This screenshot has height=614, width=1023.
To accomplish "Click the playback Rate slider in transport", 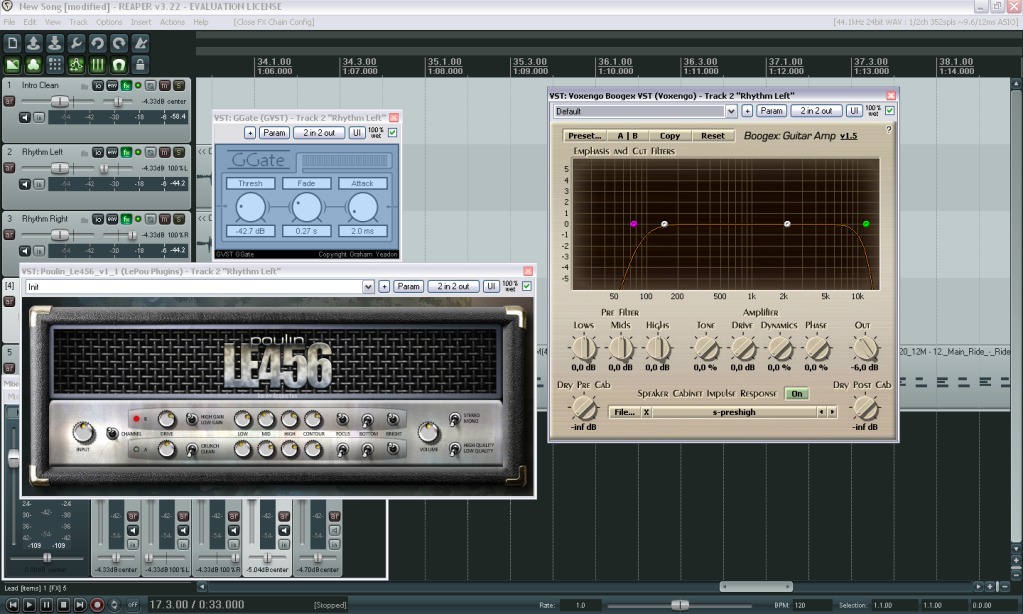I will (x=679, y=605).
